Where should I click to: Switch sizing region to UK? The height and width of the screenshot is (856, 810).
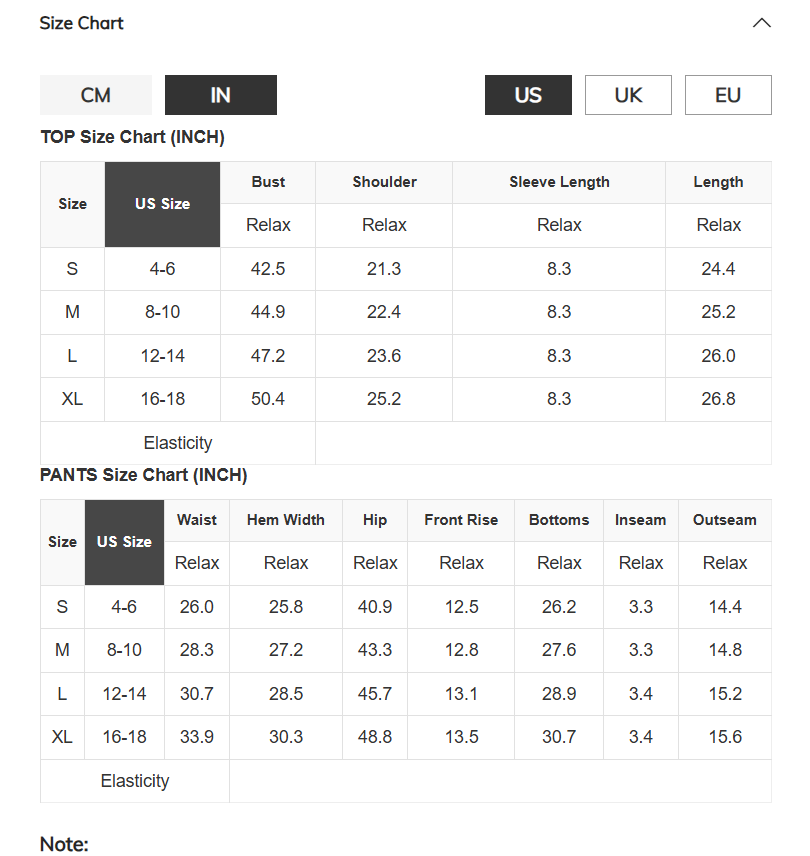coord(628,95)
